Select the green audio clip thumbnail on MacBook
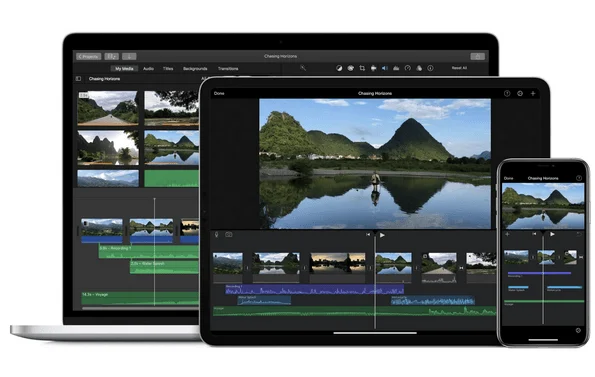This screenshot has width=595, height=377. click(x=172, y=178)
